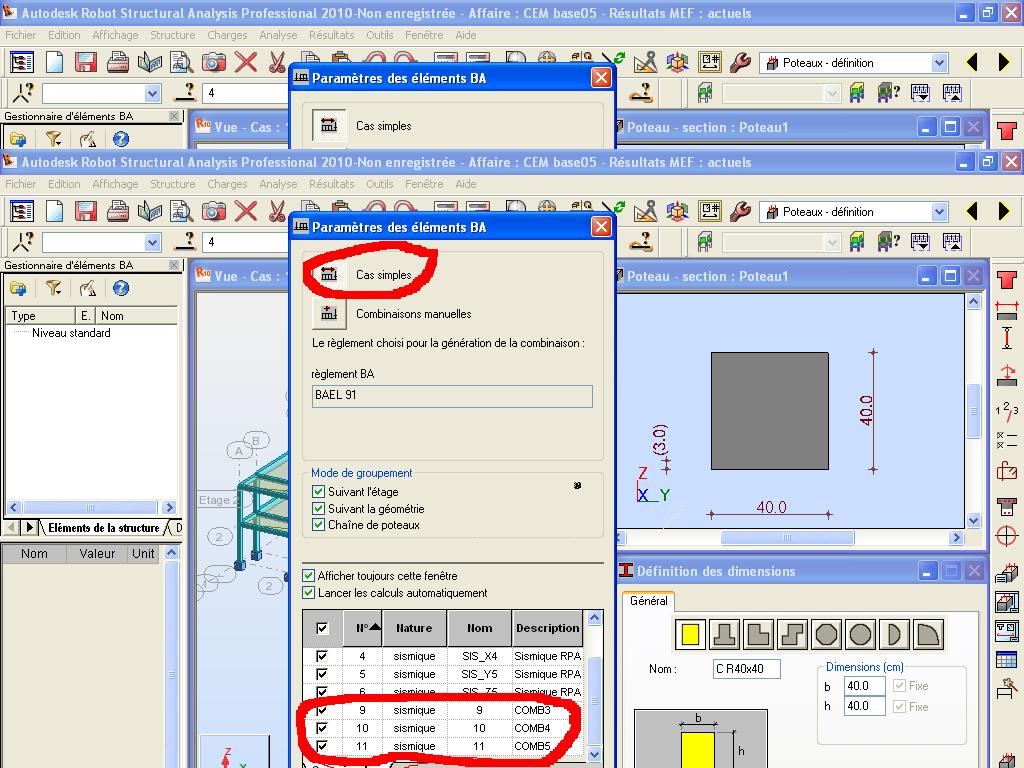1024x768 pixels.
Task: Click left scroll arrow of Gestionnaire tree panel
Action: click(13, 507)
